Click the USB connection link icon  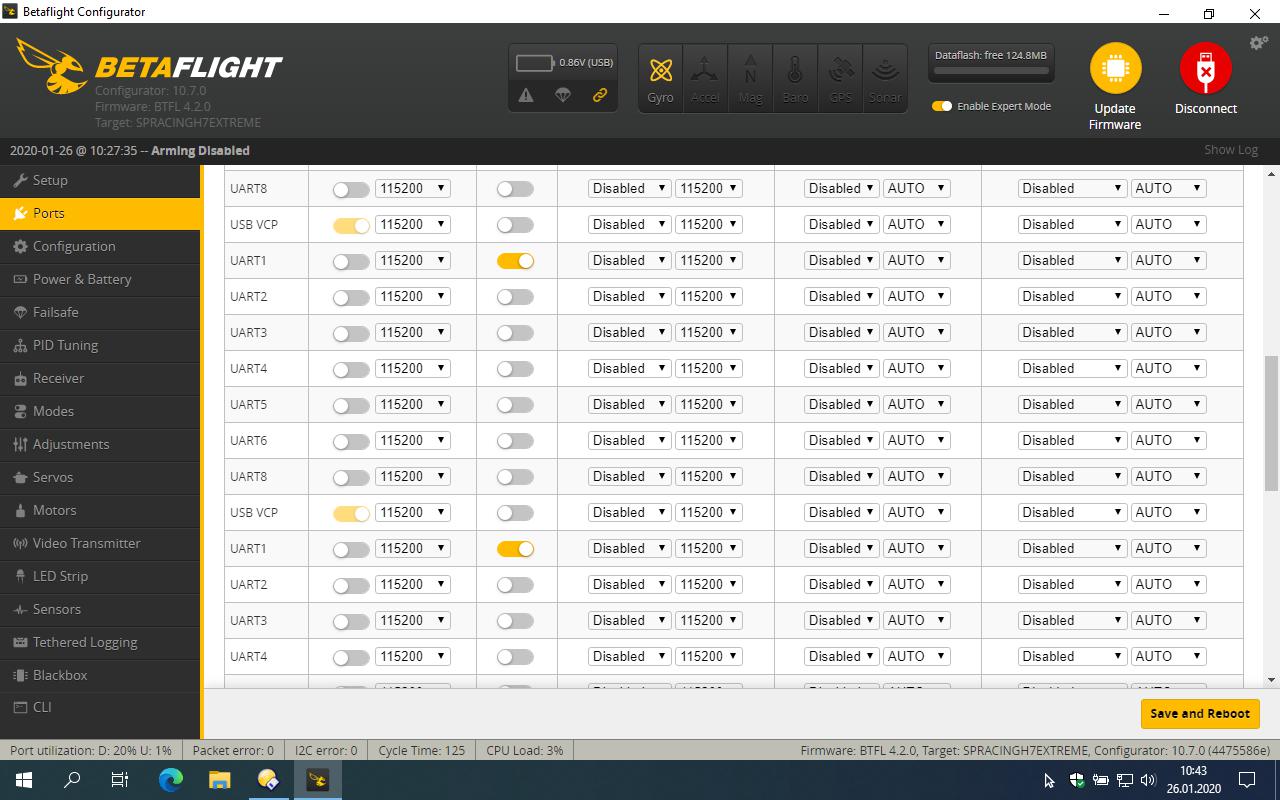pyautogui.click(x=599, y=97)
